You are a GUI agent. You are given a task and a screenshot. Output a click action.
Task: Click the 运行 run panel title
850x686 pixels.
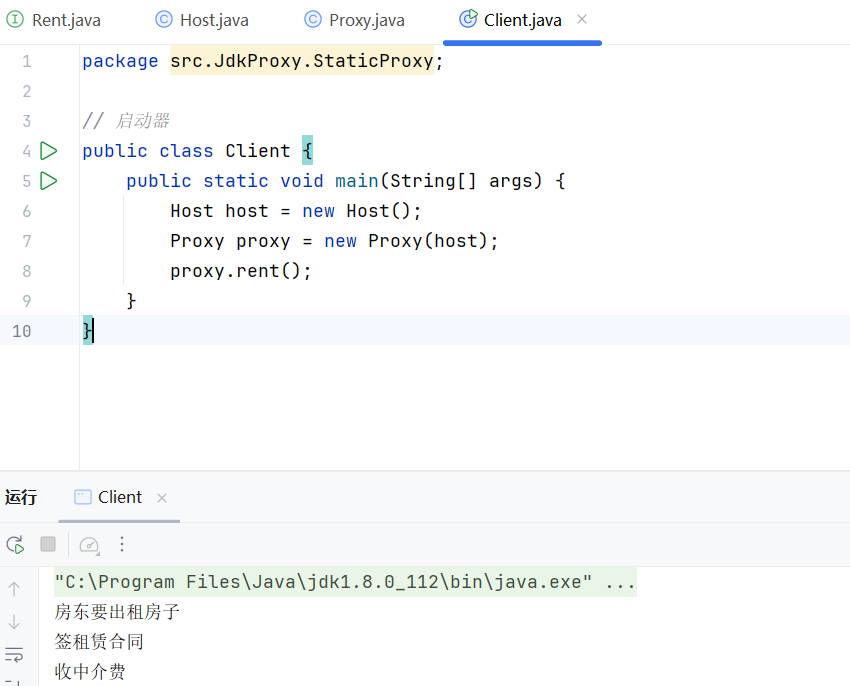click(21, 498)
